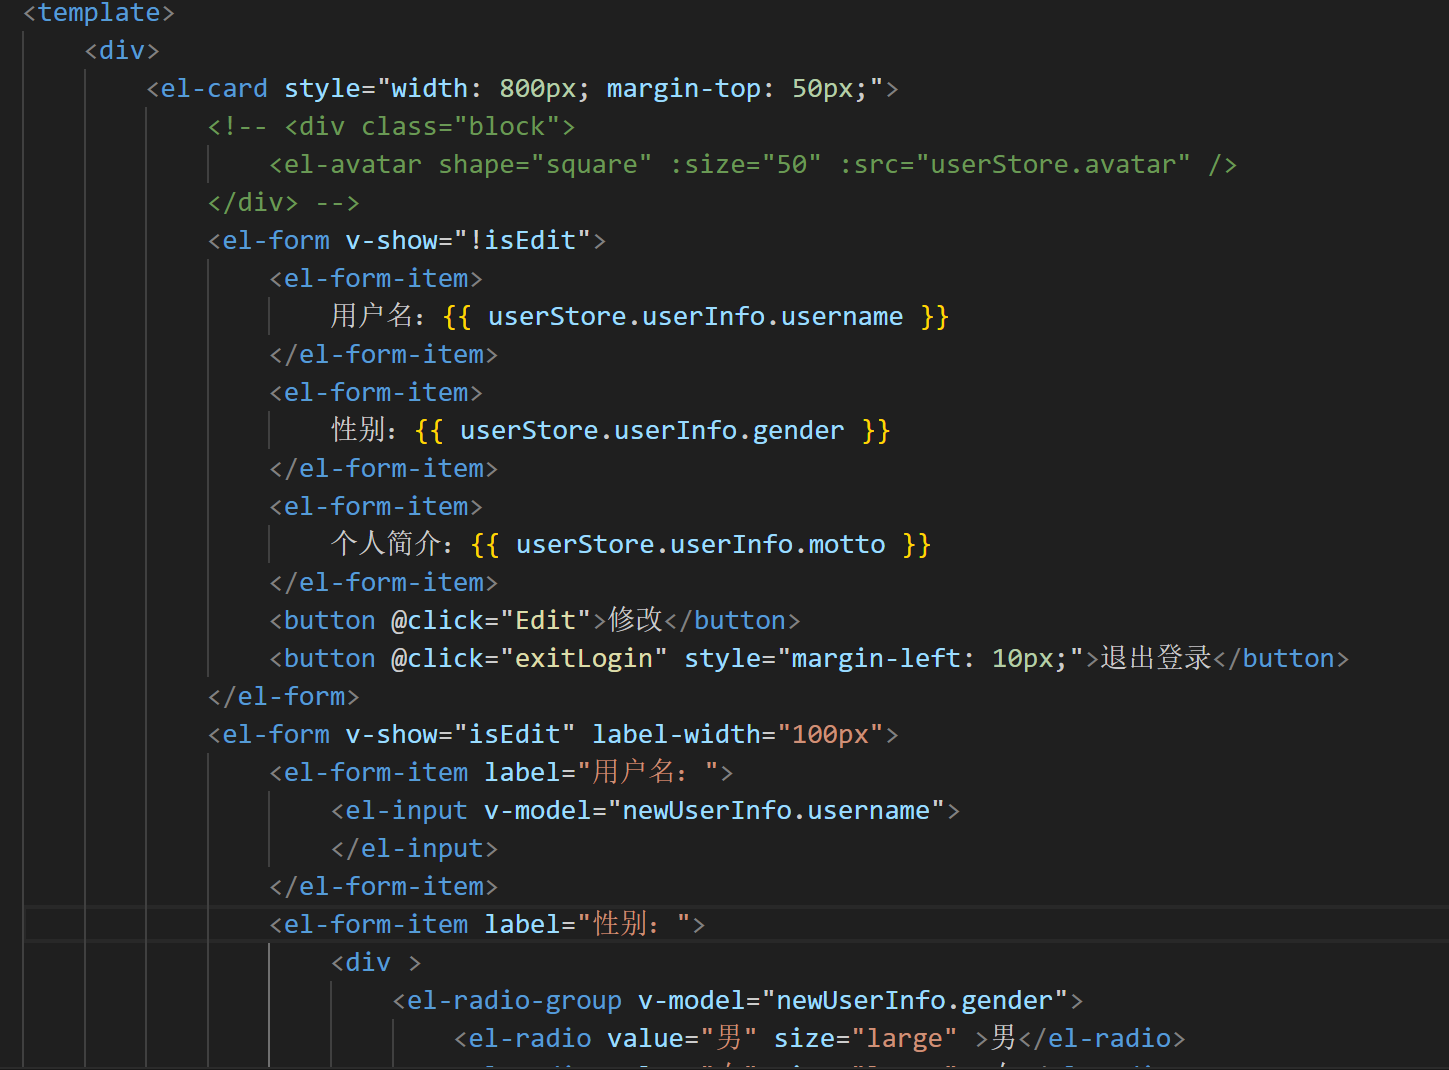This screenshot has width=1449, height=1070.
Task: Click the :size="50" attribute
Action: 746,165
